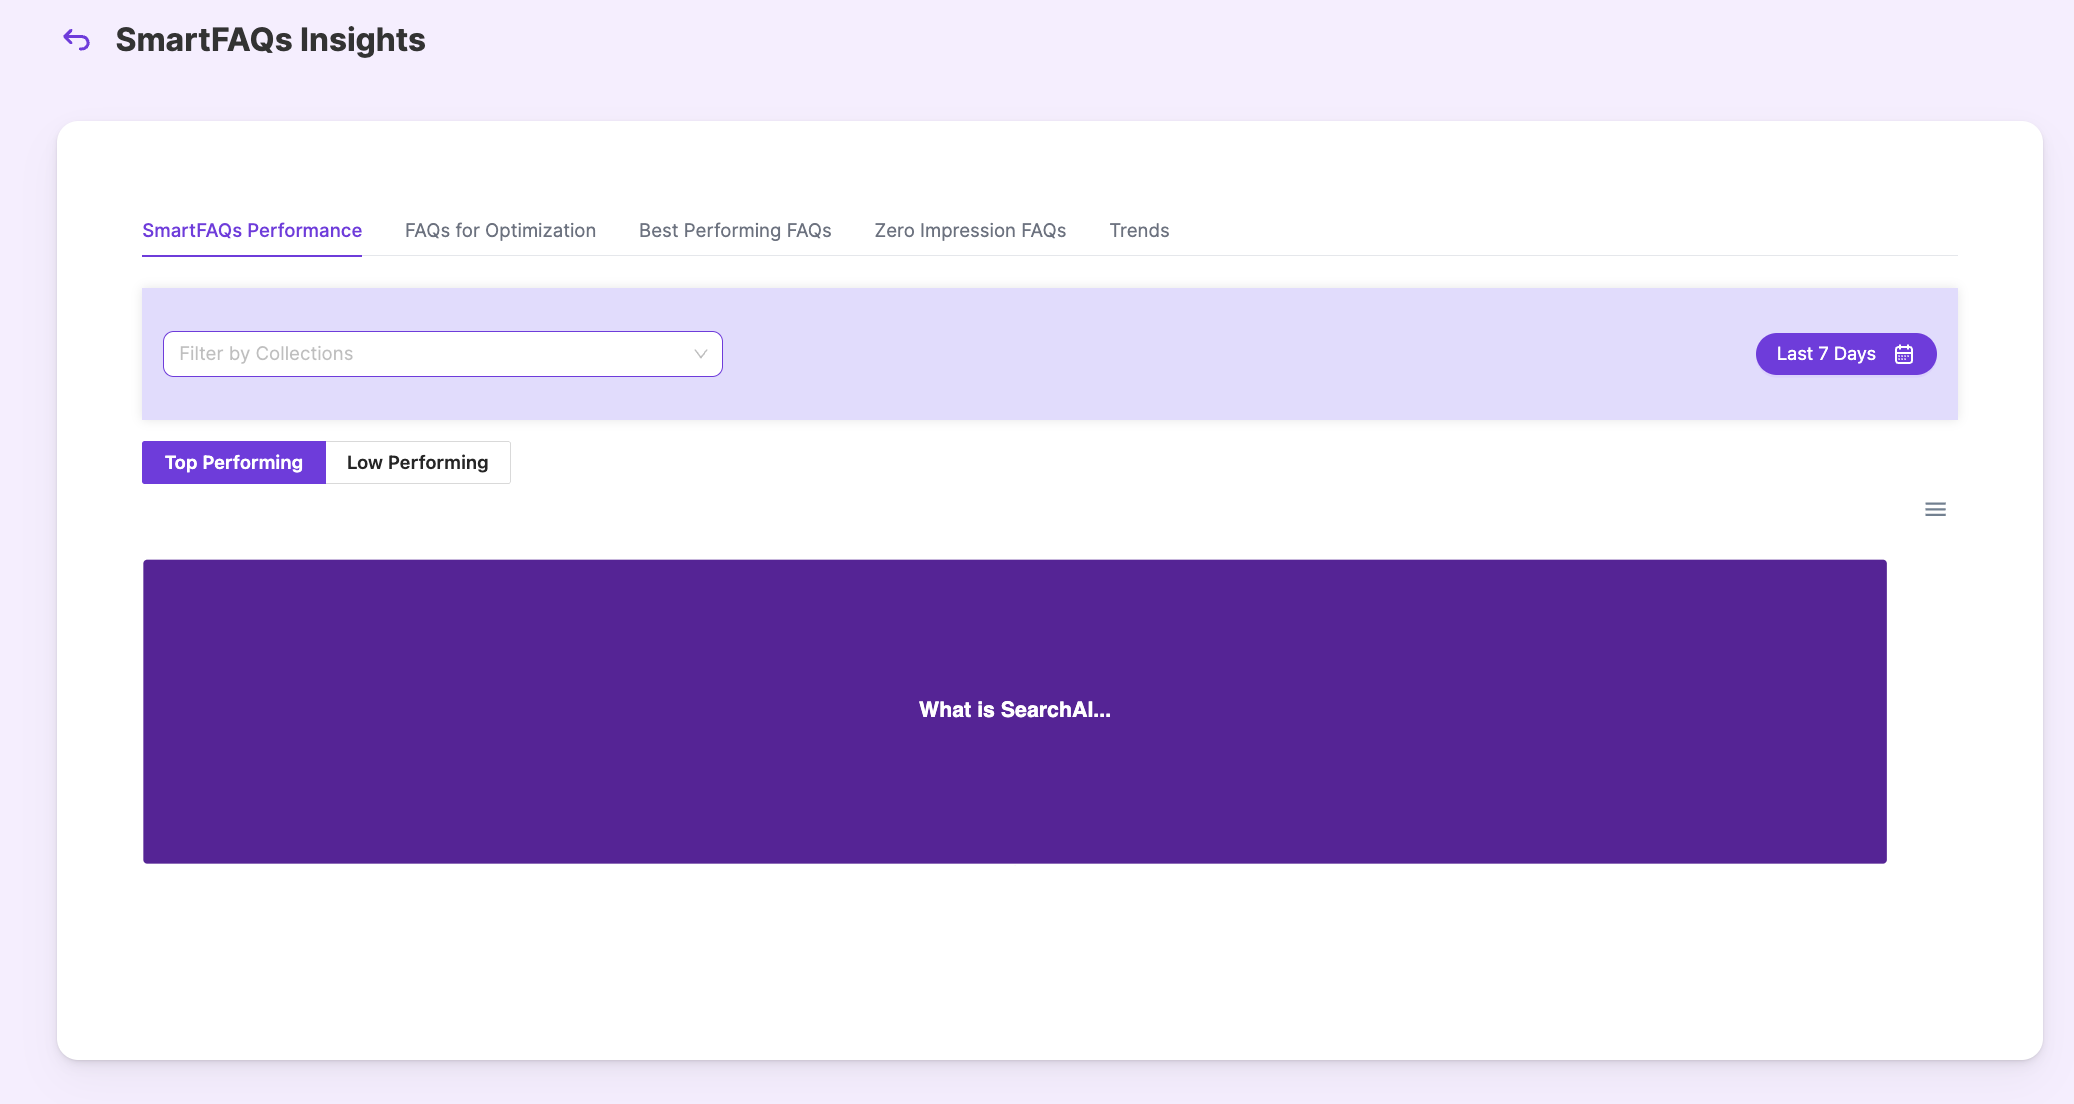Expand the Filter by Collections chevron
The width and height of the screenshot is (2074, 1104).
(x=700, y=354)
